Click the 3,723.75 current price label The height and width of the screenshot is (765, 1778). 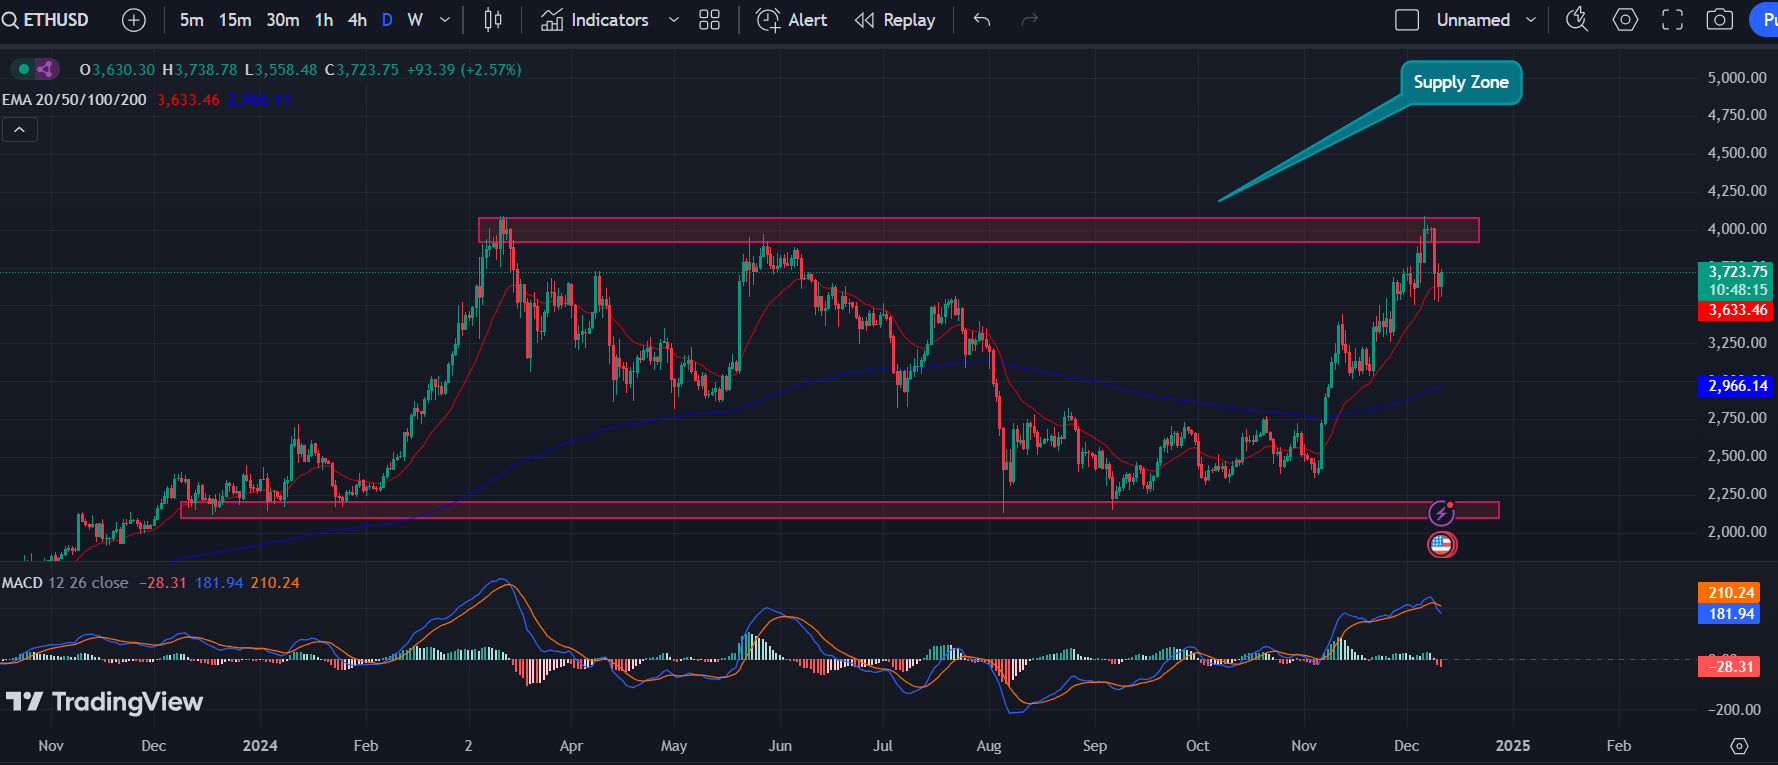1737,272
